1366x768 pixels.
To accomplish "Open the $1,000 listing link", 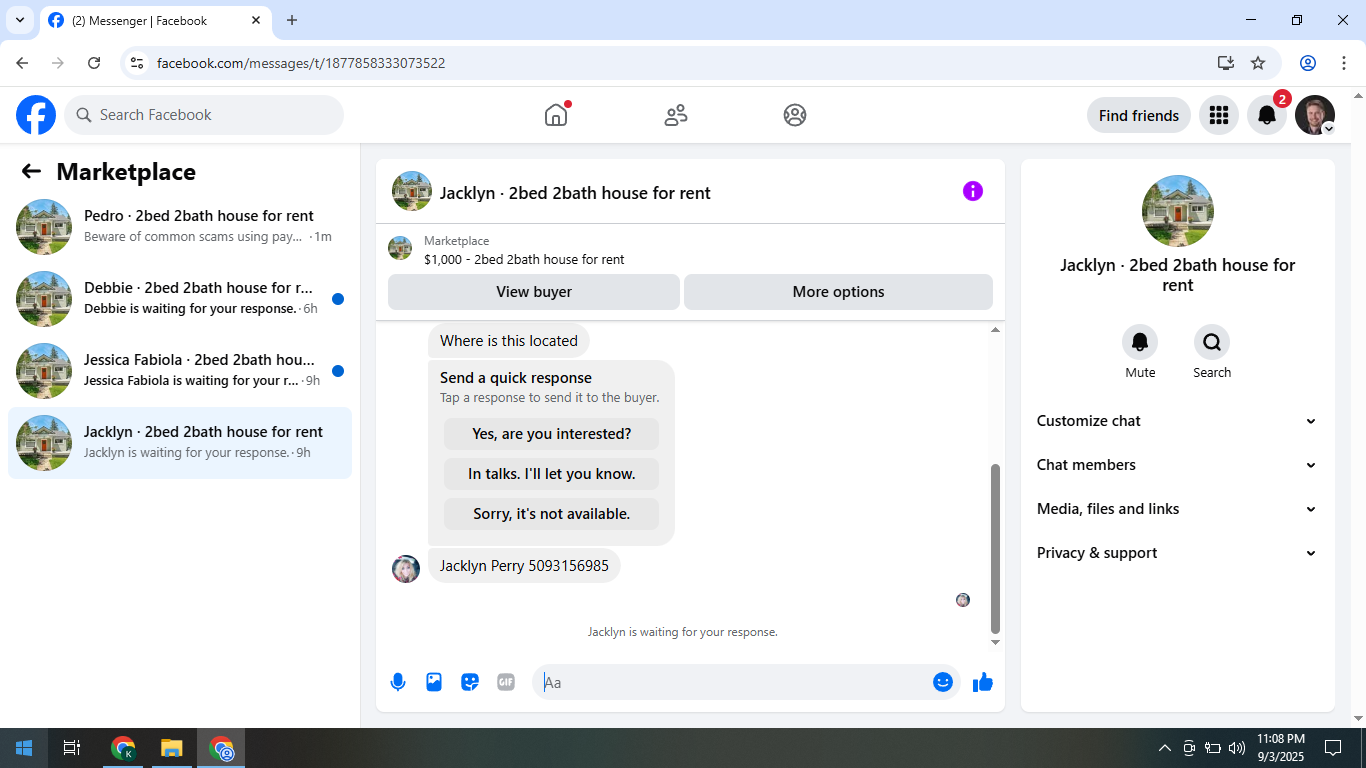I will [x=524, y=260].
